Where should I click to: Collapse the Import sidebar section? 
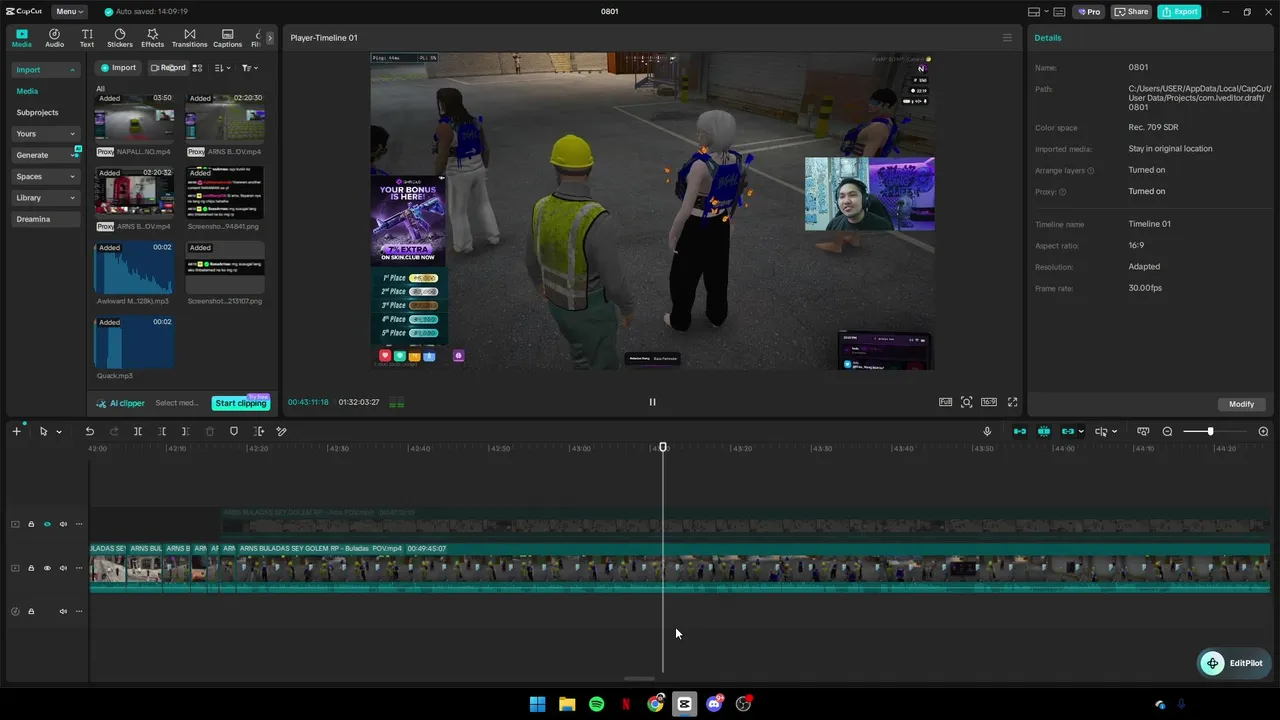pyautogui.click(x=45, y=70)
